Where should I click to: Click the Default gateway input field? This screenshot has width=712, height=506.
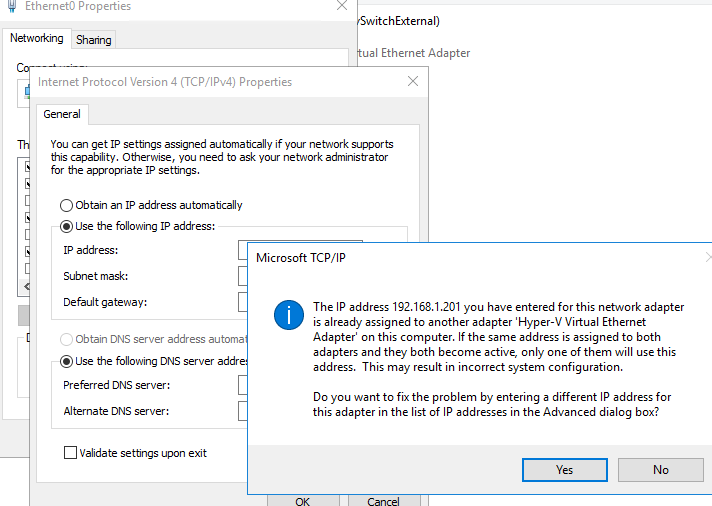click(x=243, y=302)
